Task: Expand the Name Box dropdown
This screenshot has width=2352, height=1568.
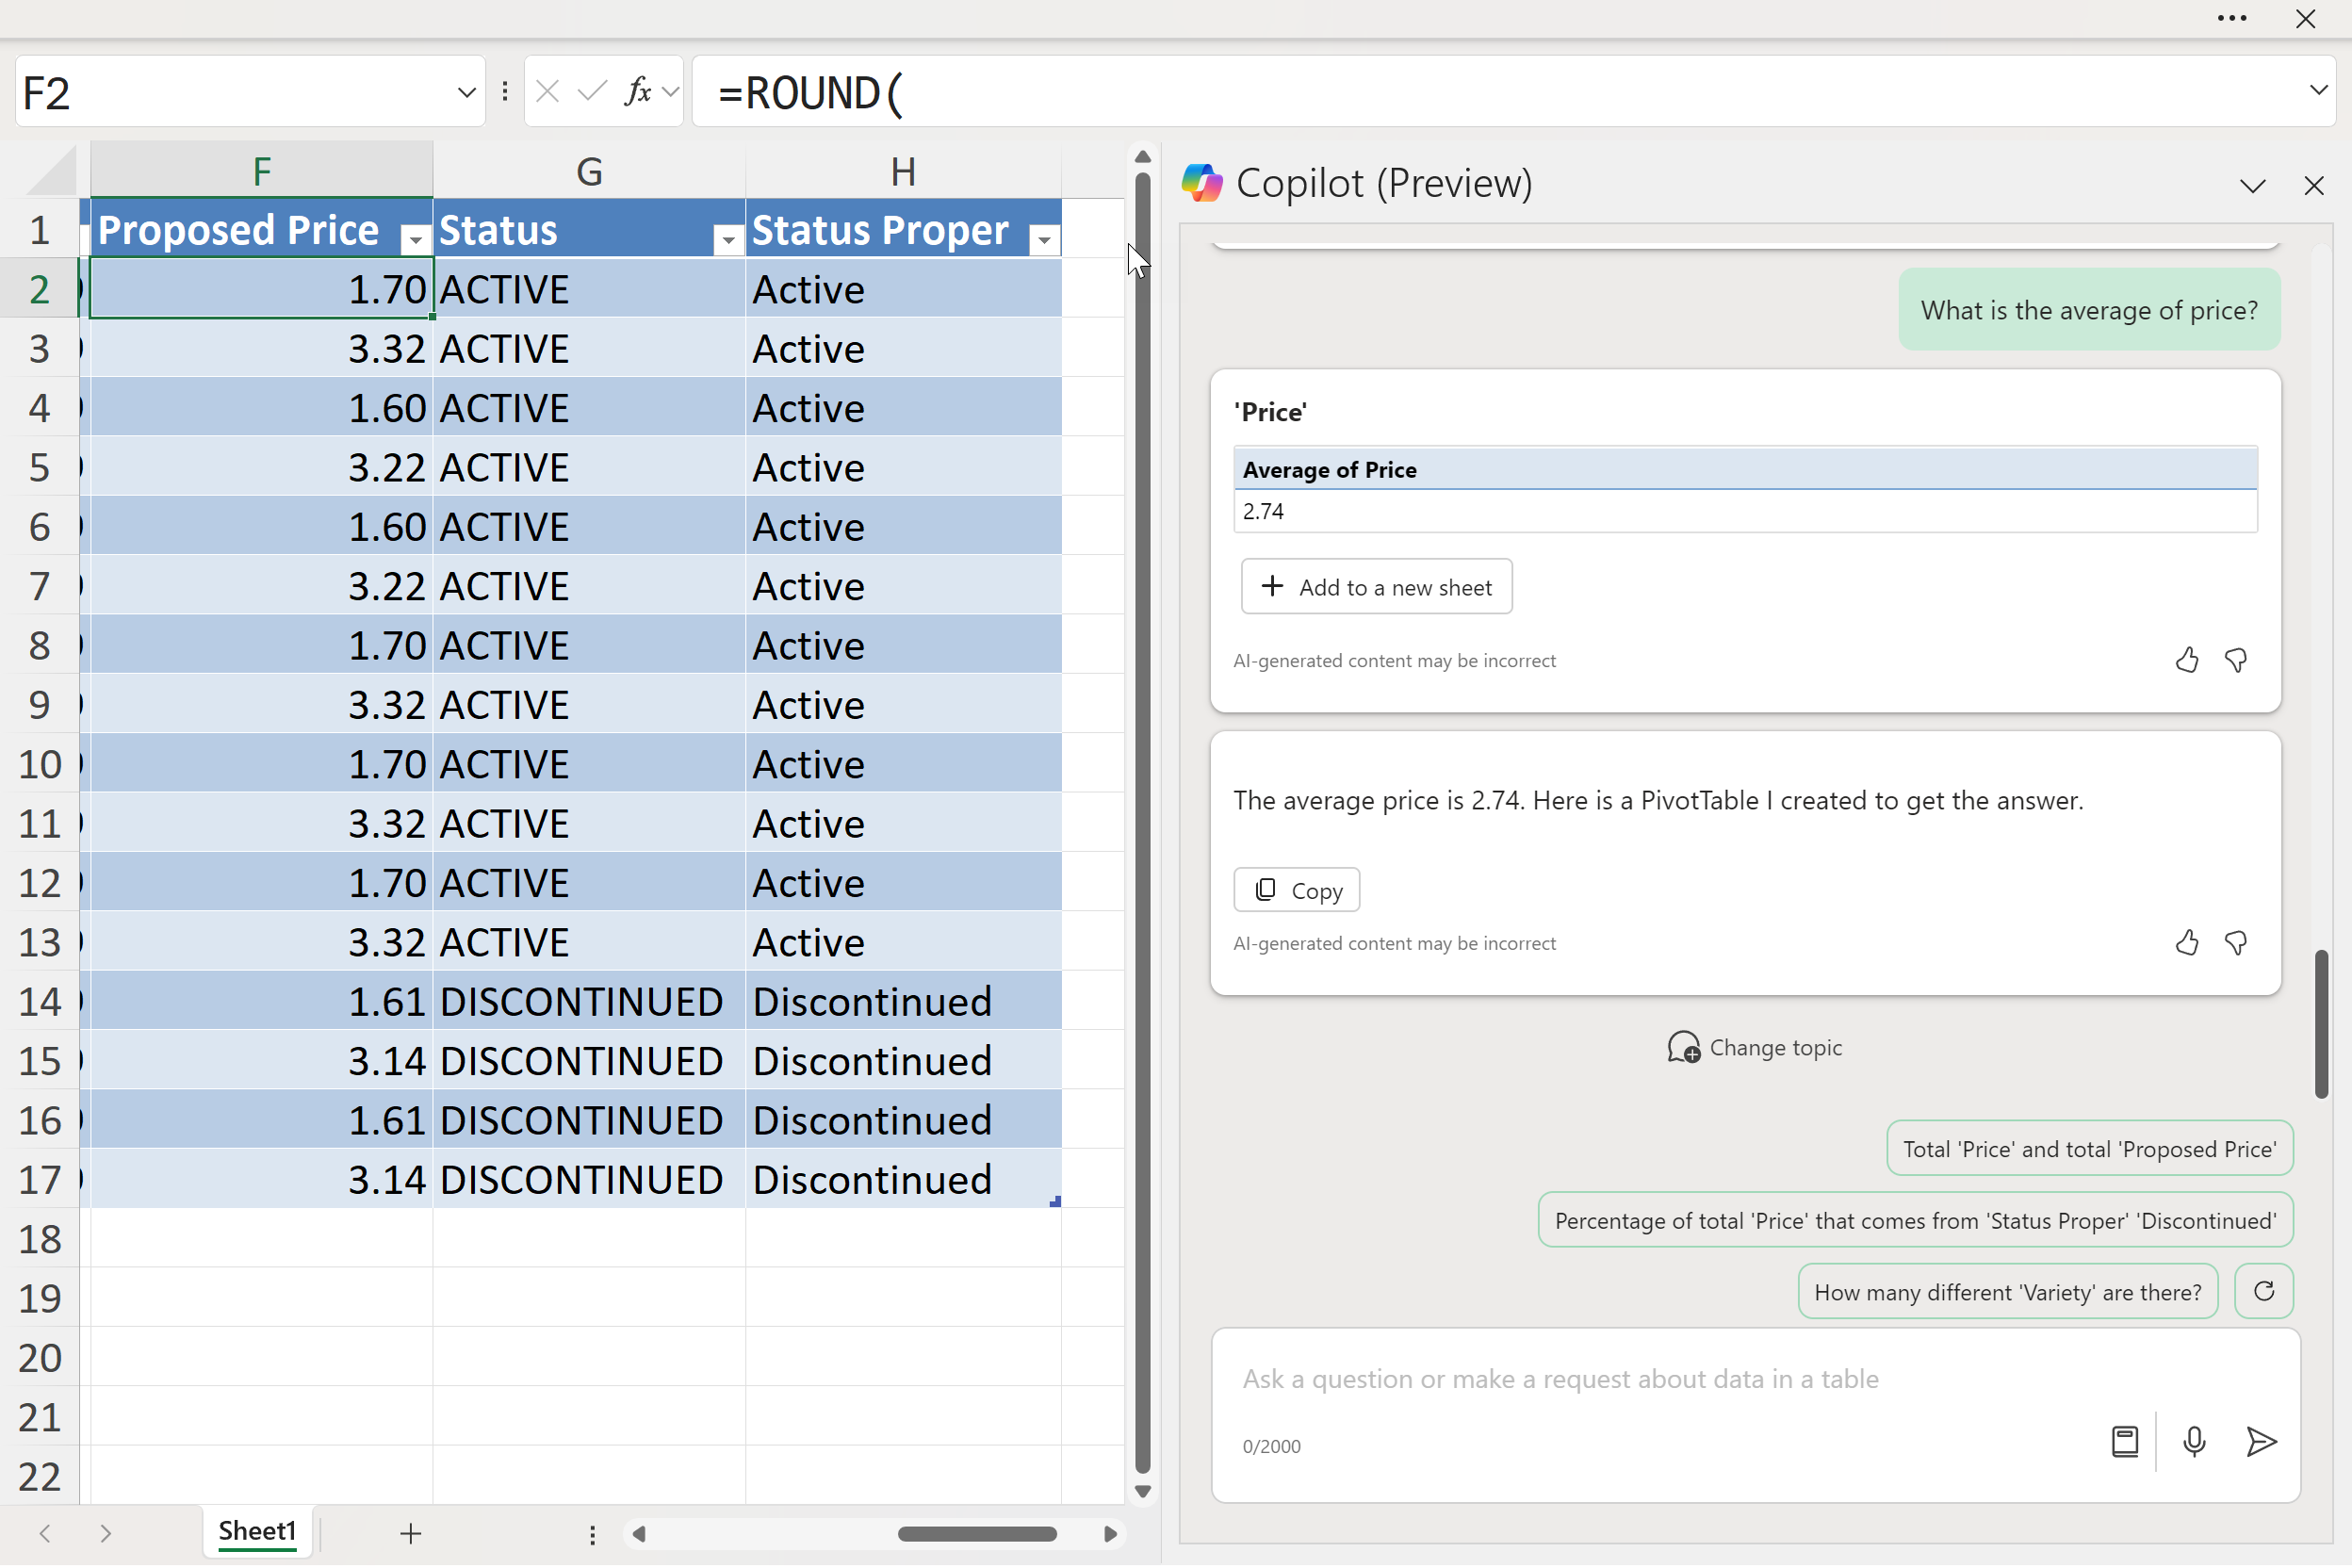Action: (x=466, y=93)
